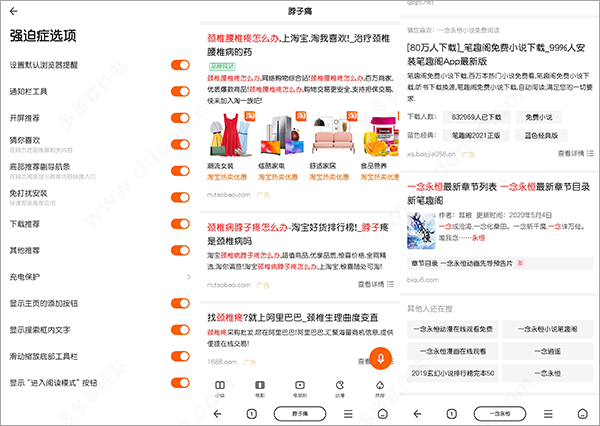The height and width of the screenshot is (426, 600).
Task: Expand 查看详情 on m.taobao.com result
Action: pyautogui.click(x=375, y=284)
